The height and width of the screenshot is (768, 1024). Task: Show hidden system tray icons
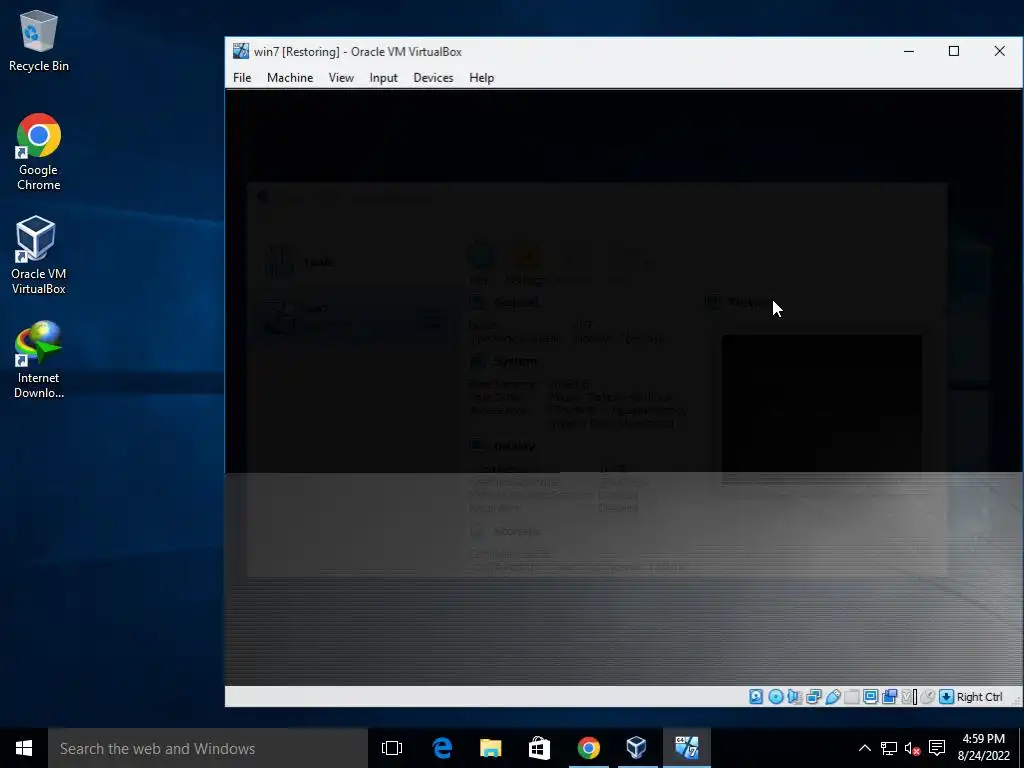pos(865,748)
